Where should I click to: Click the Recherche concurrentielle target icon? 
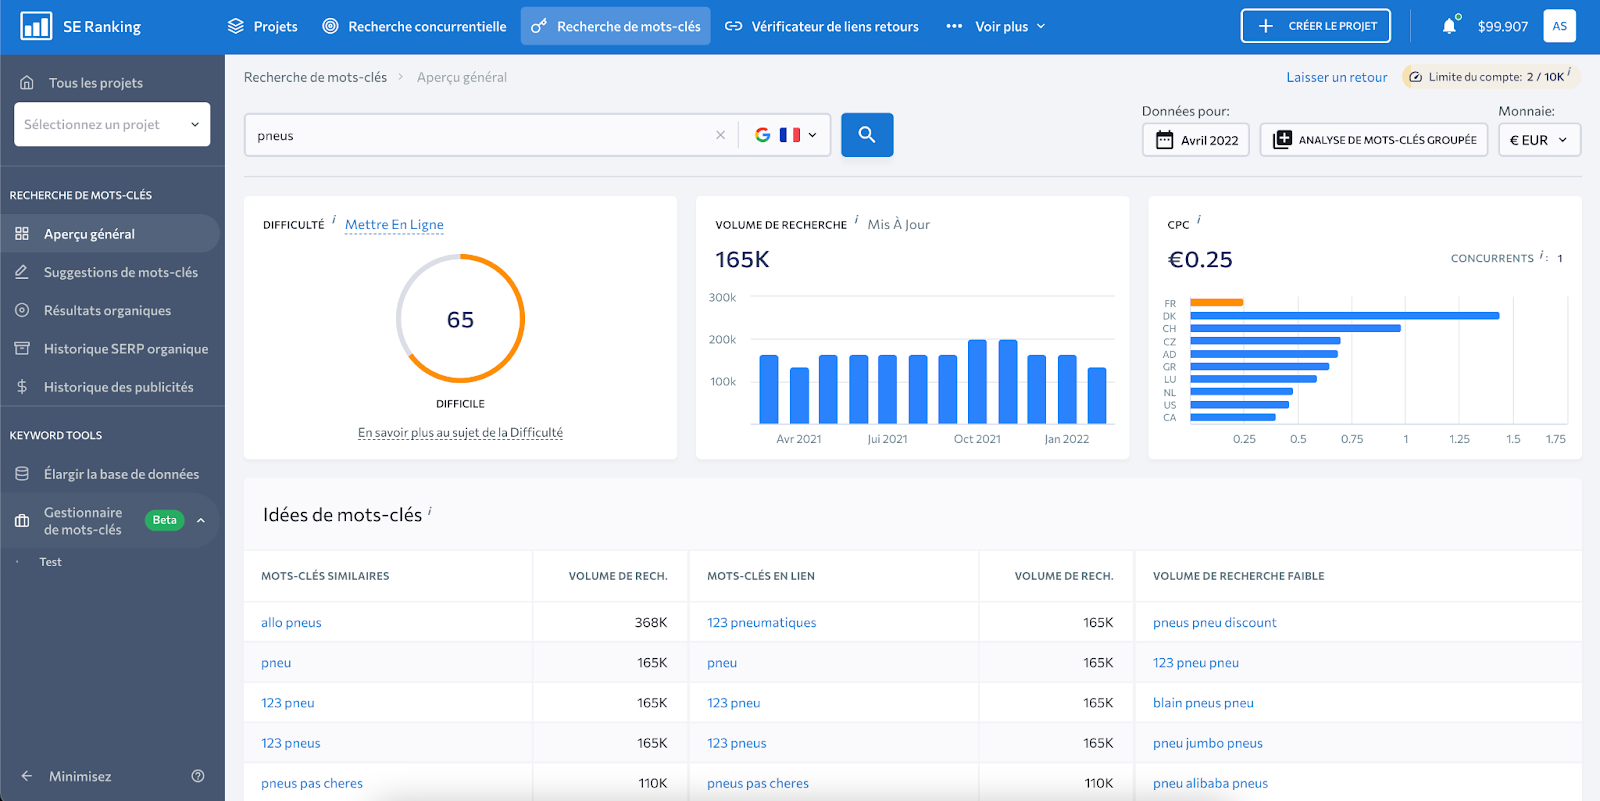click(x=330, y=26)
